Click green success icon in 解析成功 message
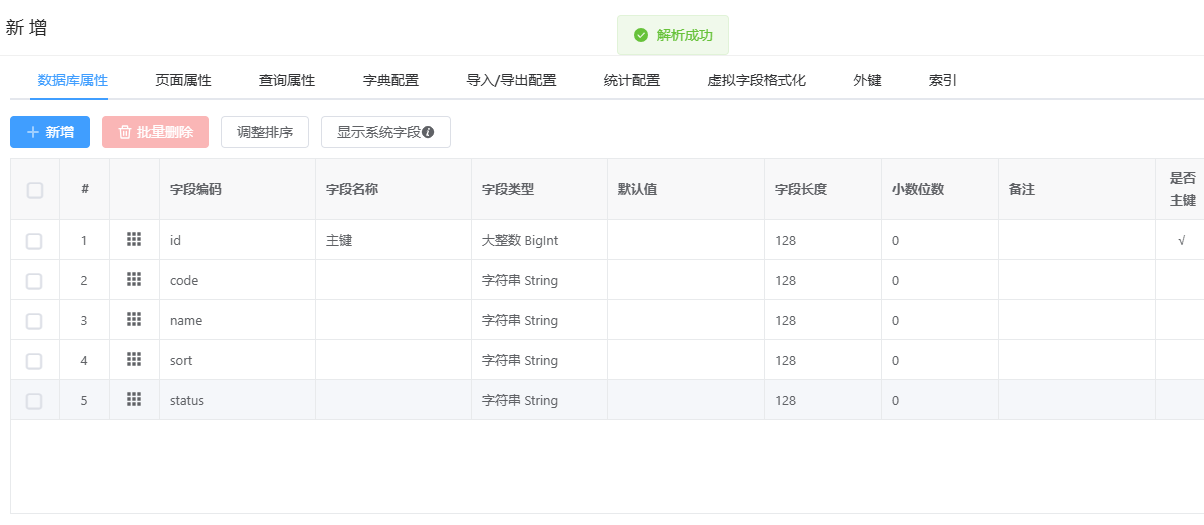 tap(641, 35)
